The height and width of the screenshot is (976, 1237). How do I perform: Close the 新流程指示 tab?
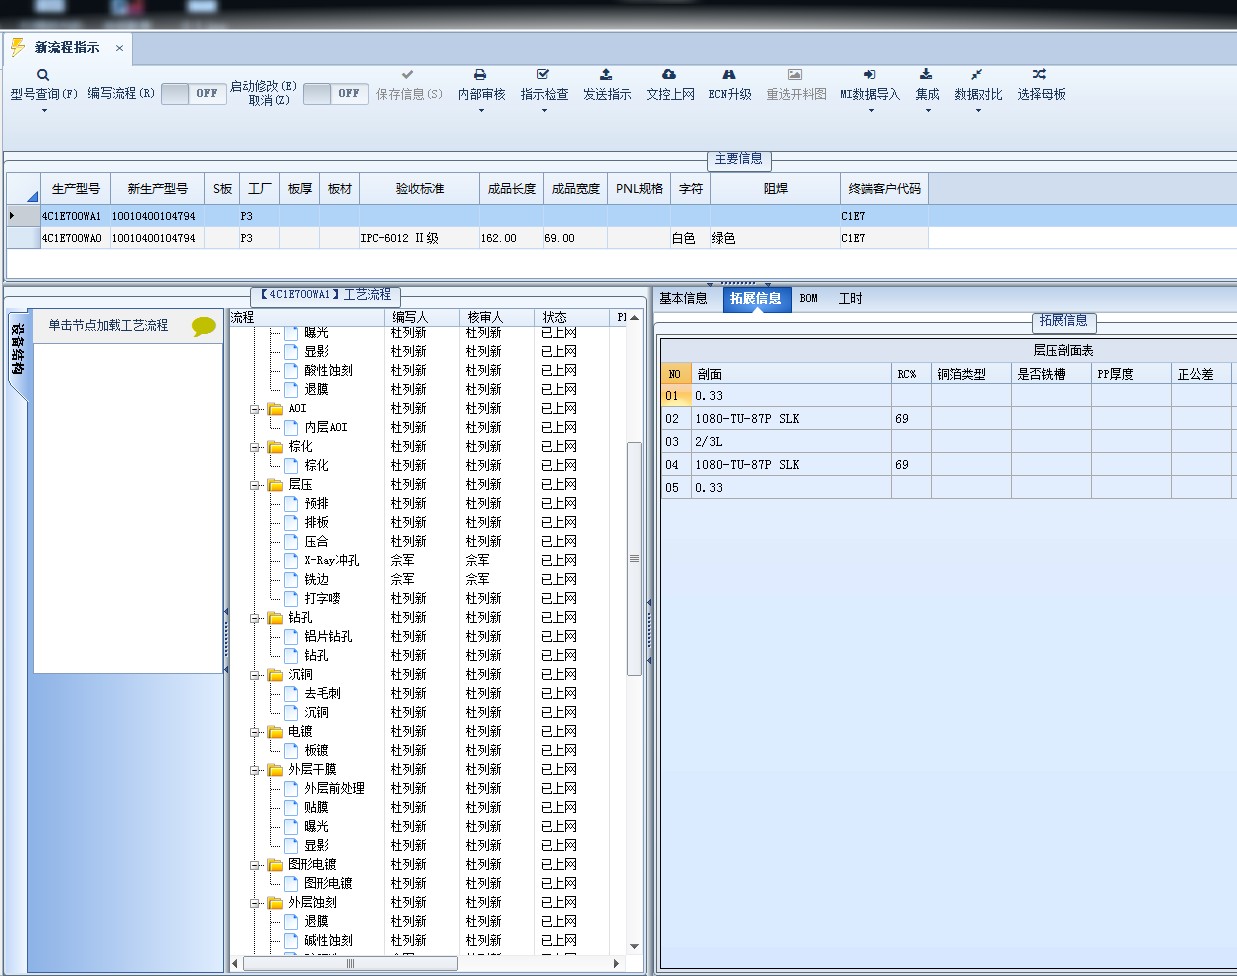click(119, 48)
